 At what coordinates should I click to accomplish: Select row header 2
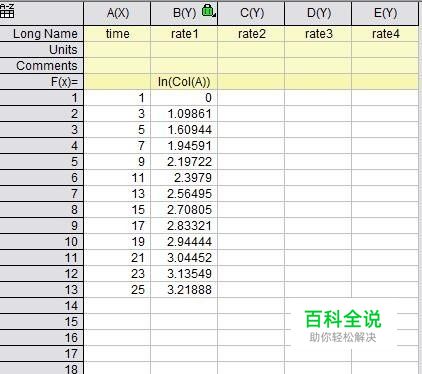pyautogui.click(x=41, y=114)
